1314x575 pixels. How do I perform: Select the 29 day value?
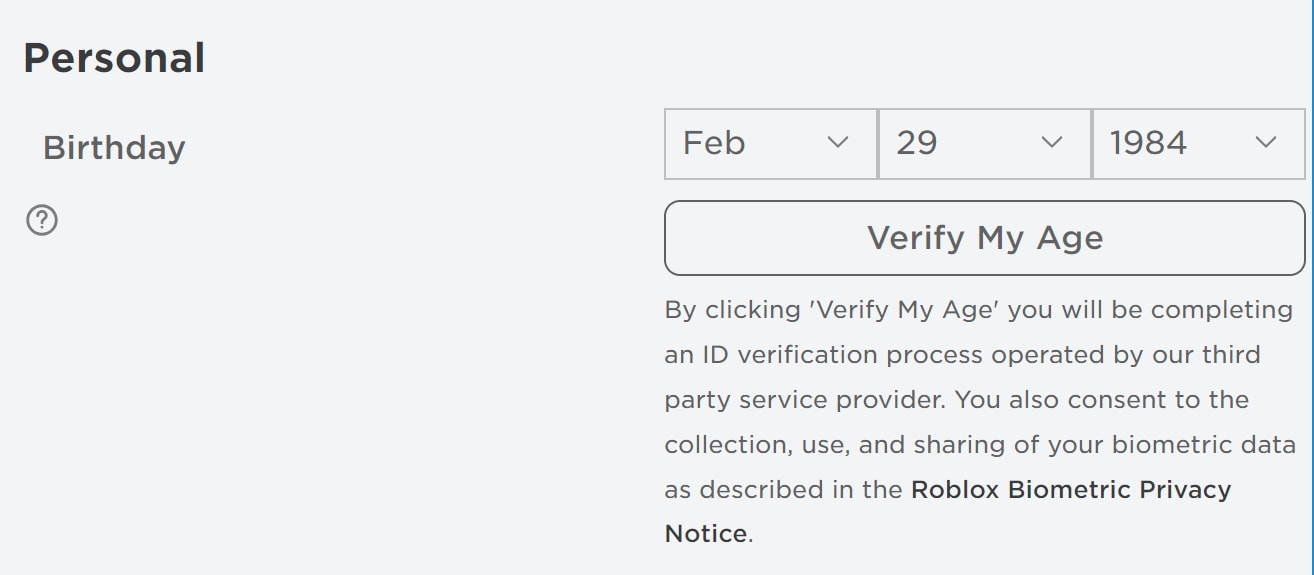[x=916, y=143]
